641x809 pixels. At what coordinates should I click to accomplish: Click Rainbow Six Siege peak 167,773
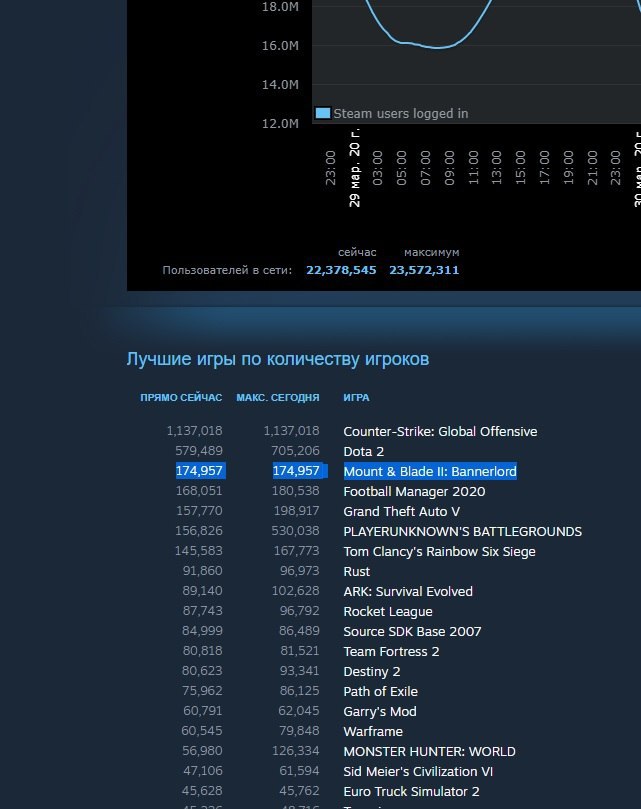pos(296,551)
